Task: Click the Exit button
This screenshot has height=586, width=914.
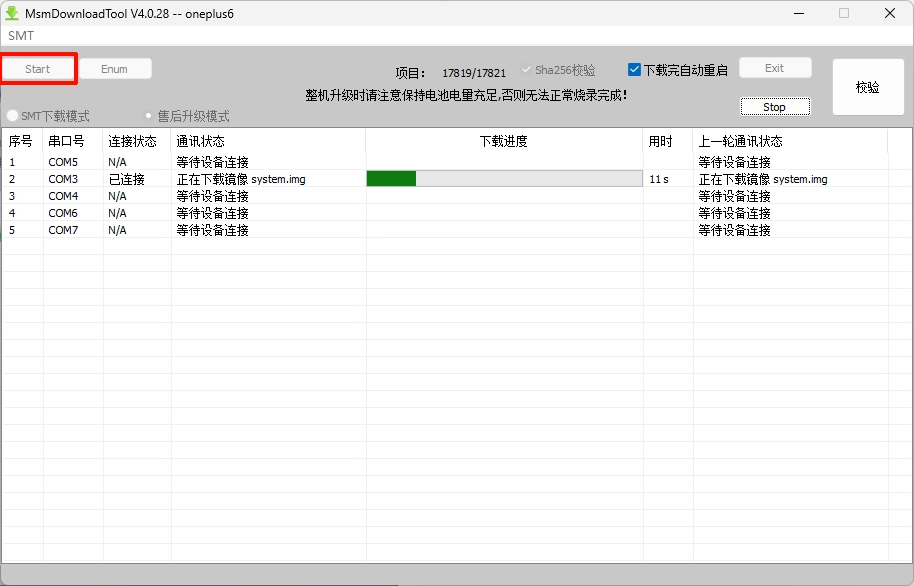Action: [x=774, y=68]
